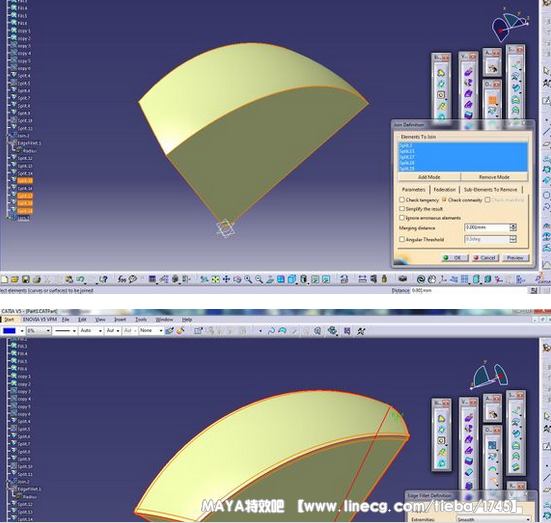Click the star-in-circle icon in top-left floating palette

(x=441, y=84)
